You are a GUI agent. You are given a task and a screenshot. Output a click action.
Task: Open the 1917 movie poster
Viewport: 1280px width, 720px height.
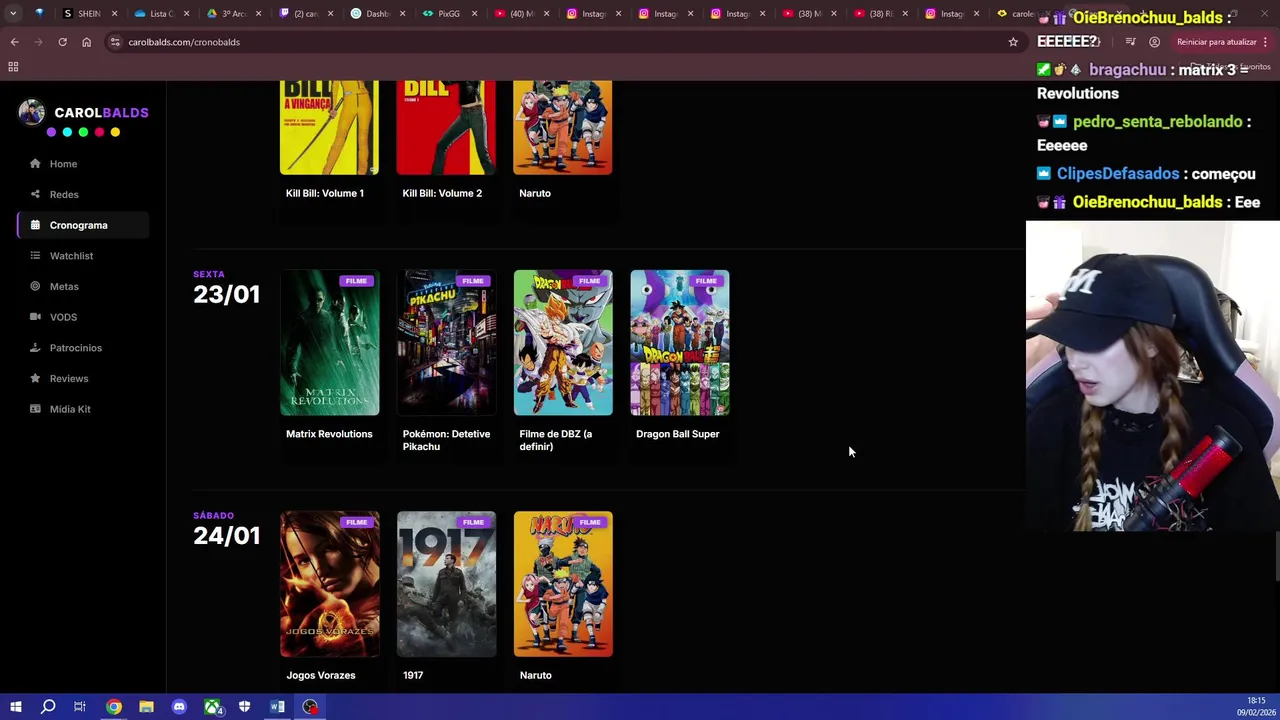(446, 584)
